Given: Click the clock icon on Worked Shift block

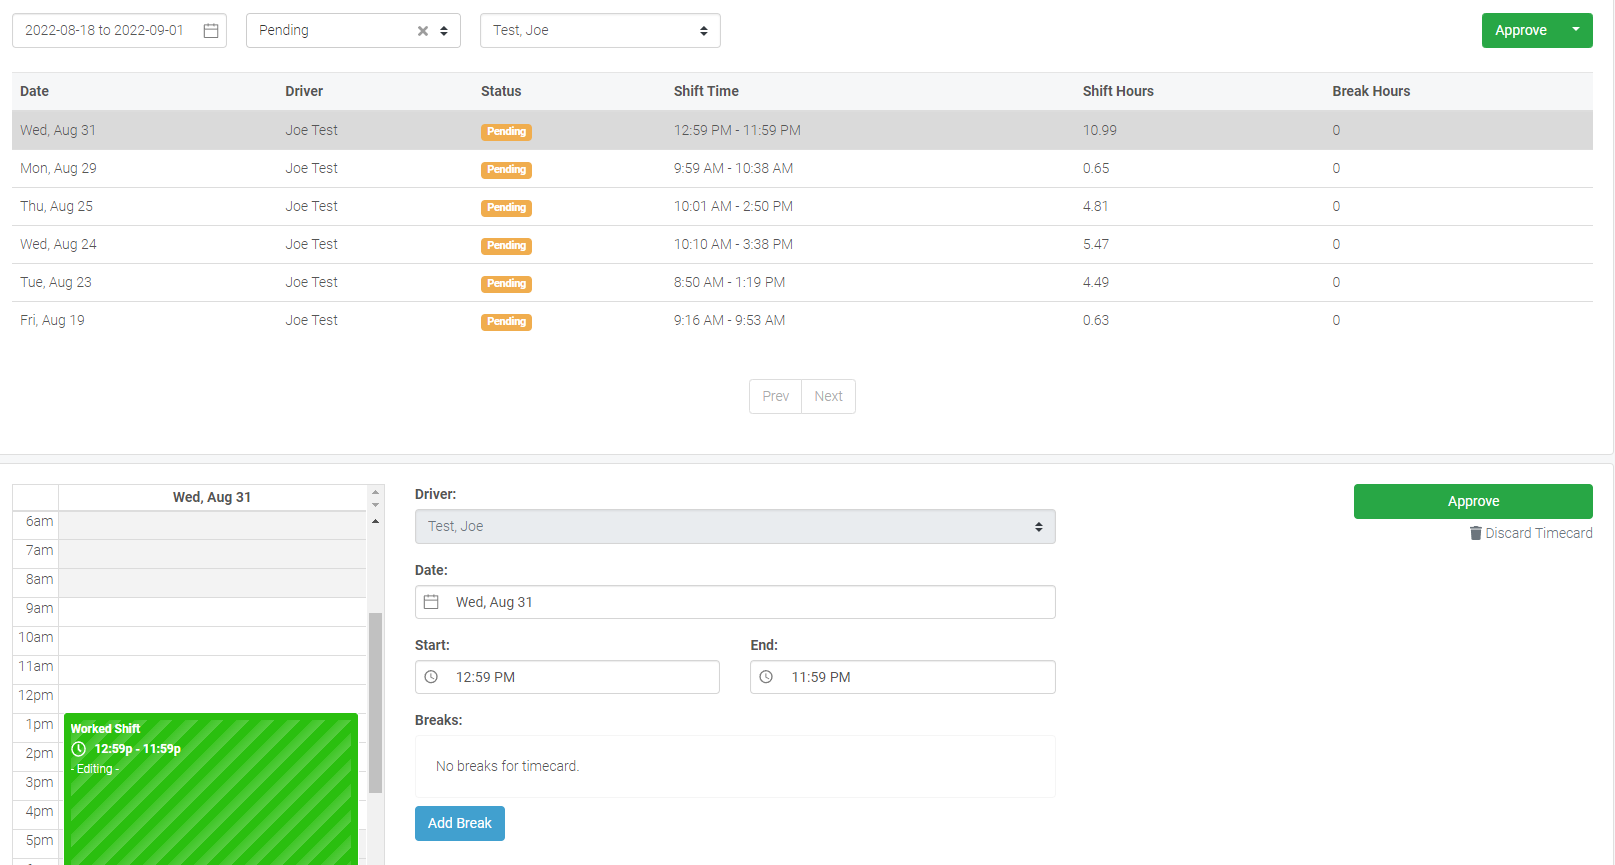Looking at the screenshot, I should pos(79,749).
